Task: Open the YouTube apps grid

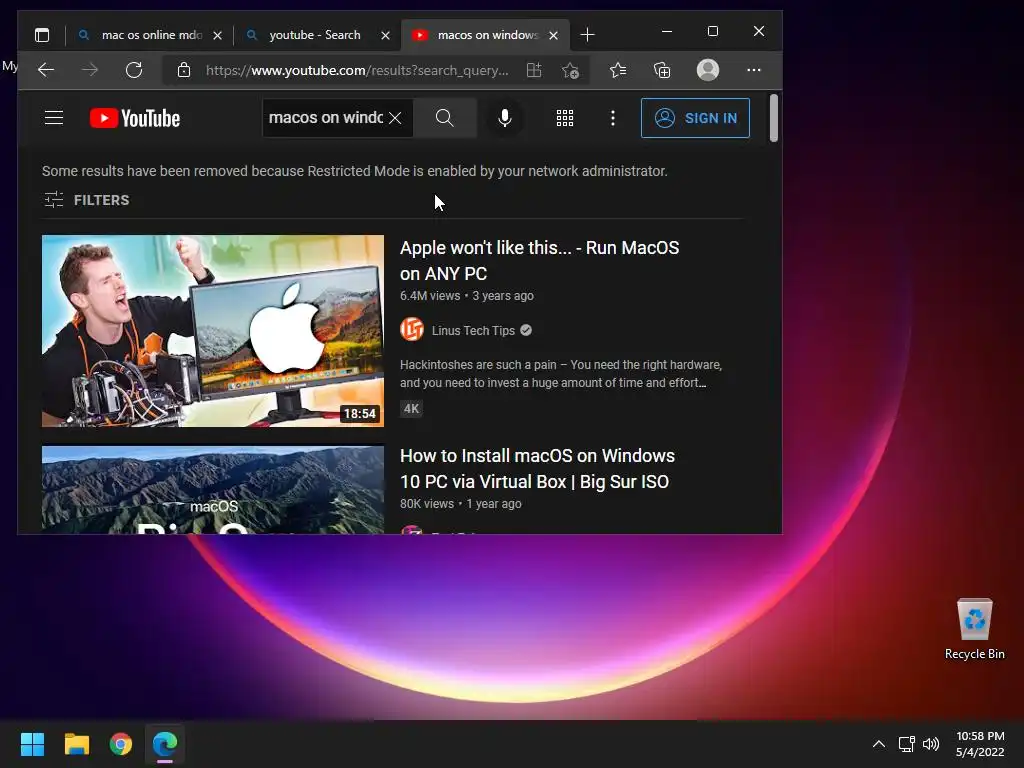Action: tap(565, 118)
